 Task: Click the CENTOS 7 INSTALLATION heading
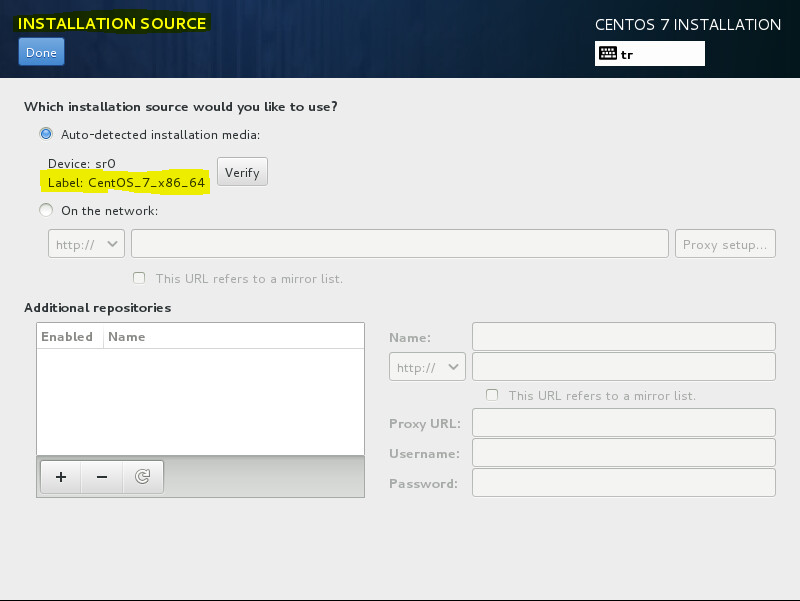(688, 24)
